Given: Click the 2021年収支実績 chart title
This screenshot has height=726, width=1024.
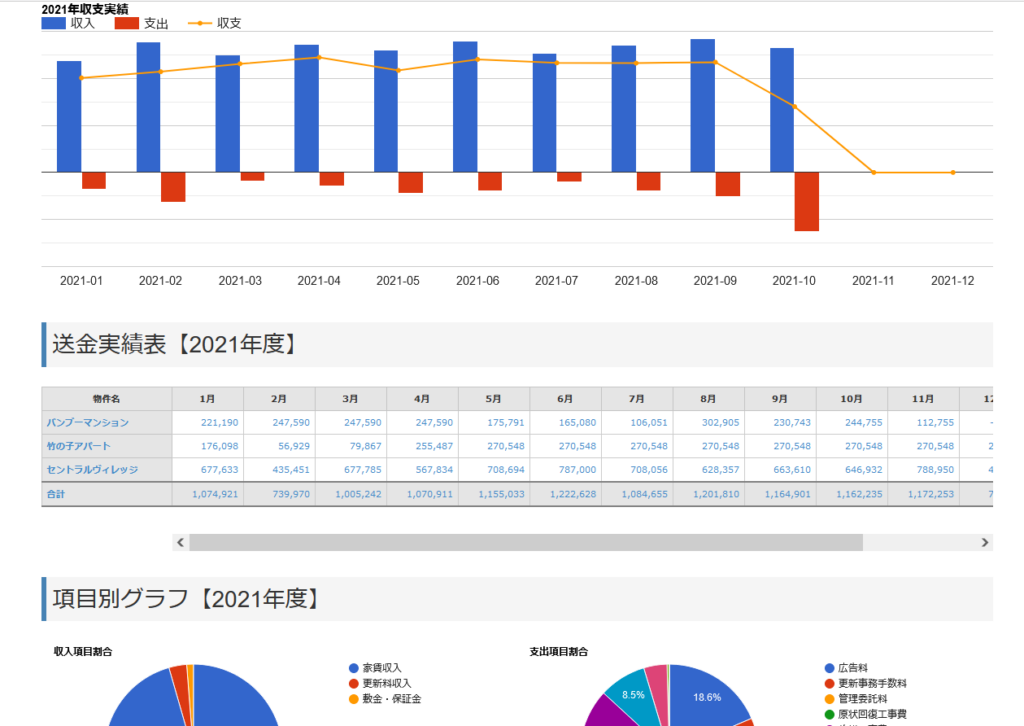Looking at the screenshot, I should pos(85,9).
